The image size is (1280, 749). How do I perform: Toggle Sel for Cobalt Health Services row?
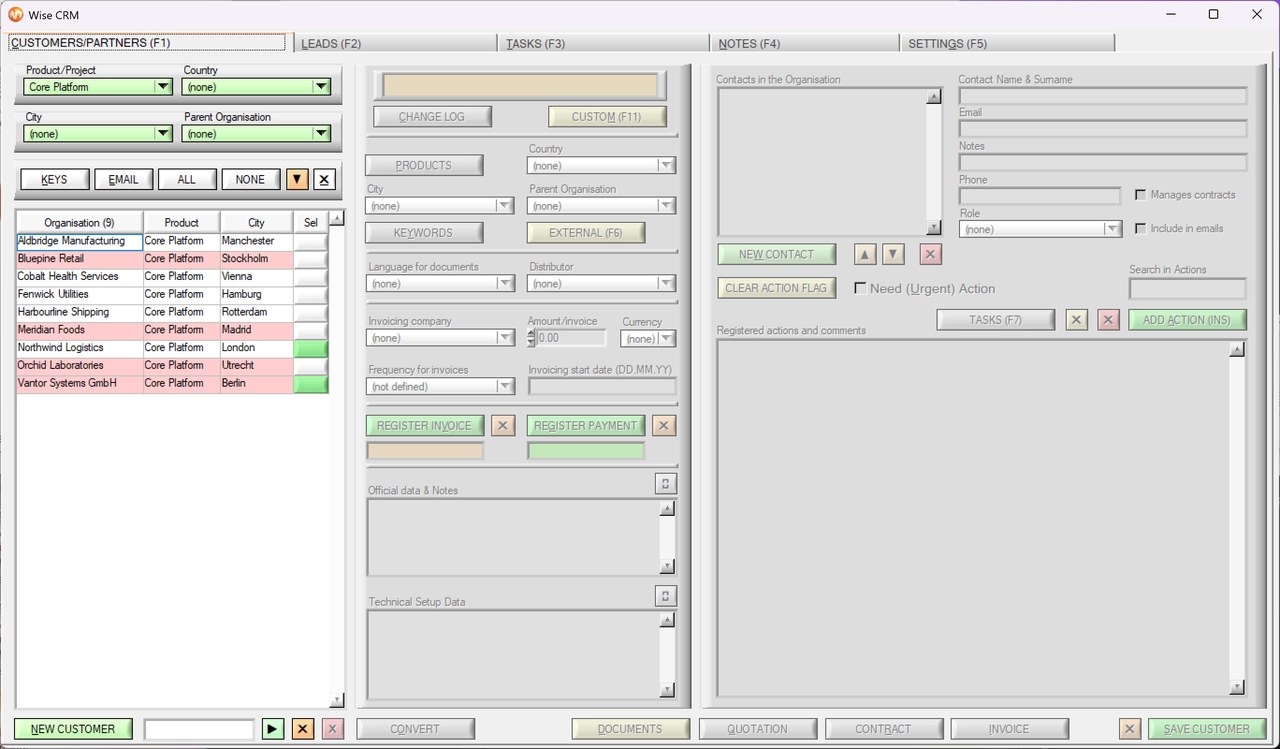click(x=310, y=277)
